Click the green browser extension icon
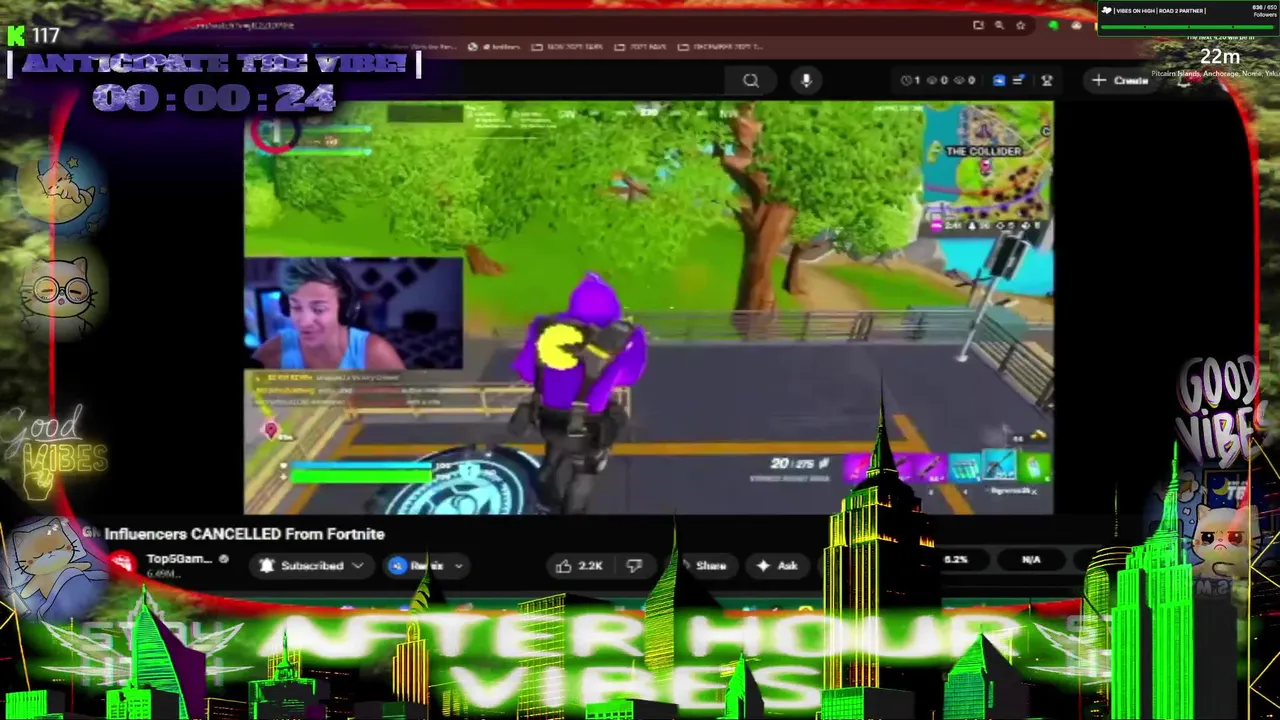 click(x=1053, y=25)
